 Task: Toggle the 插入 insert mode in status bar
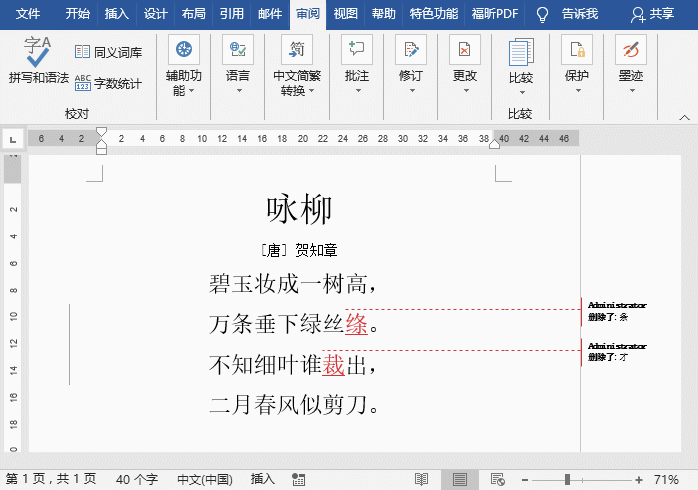[x=262, y=479]
